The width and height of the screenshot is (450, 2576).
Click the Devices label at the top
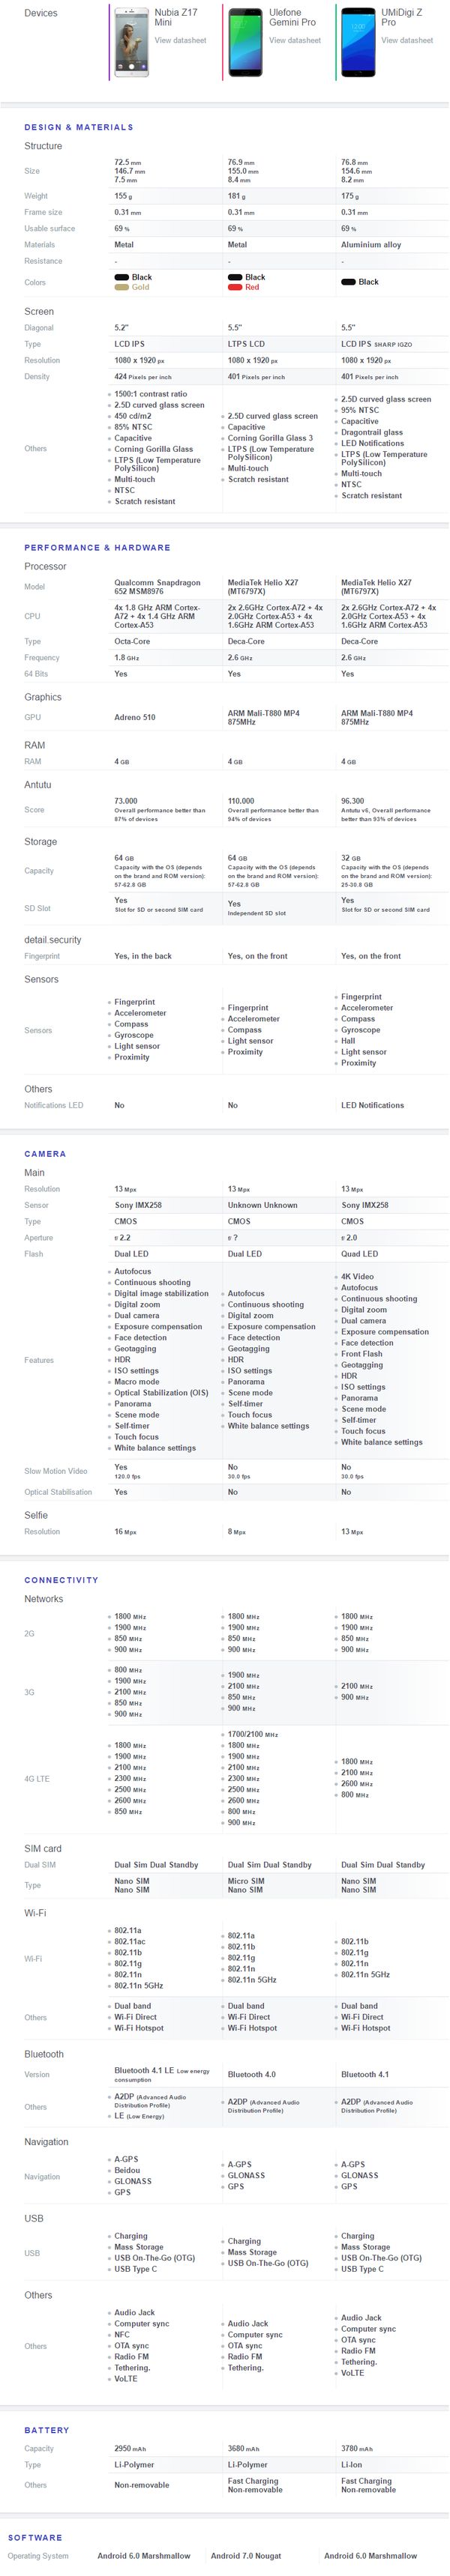[41, 14]
